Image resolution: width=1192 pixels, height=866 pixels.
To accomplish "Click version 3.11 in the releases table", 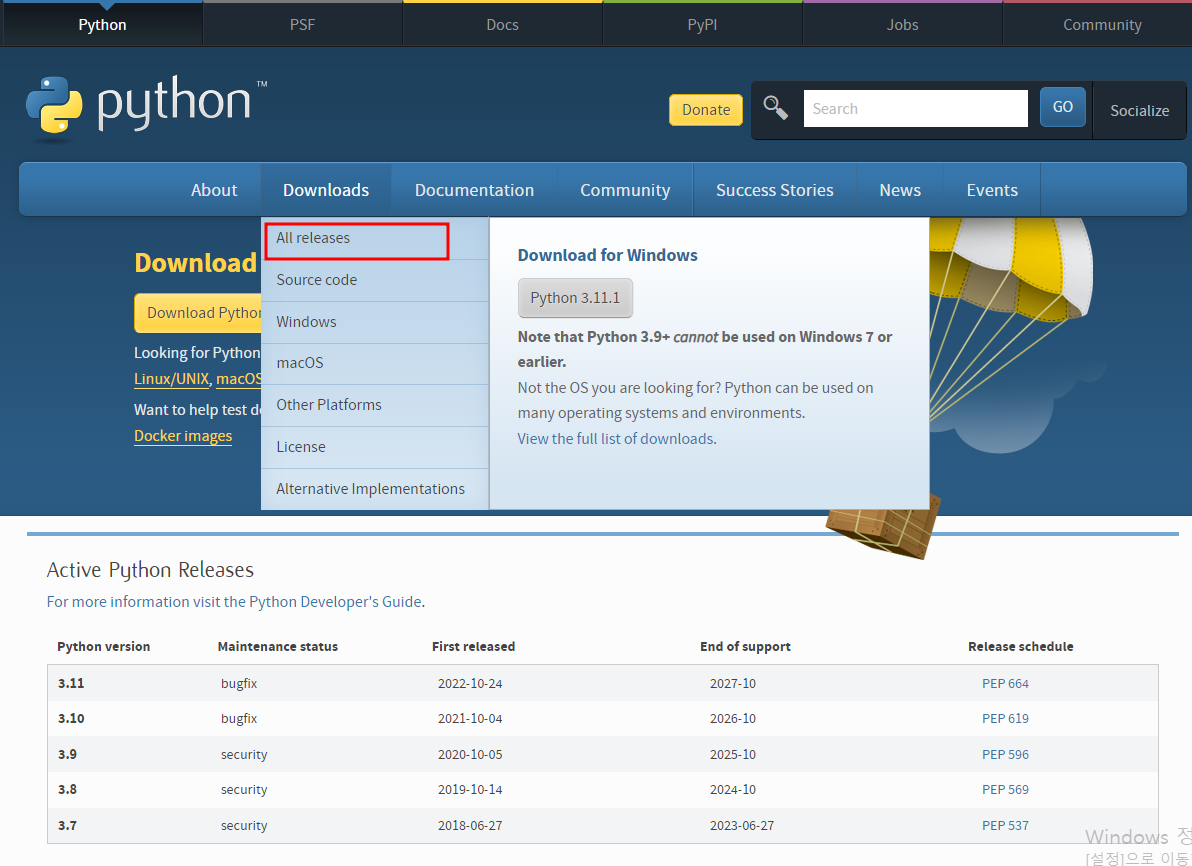I will [71, 683].
